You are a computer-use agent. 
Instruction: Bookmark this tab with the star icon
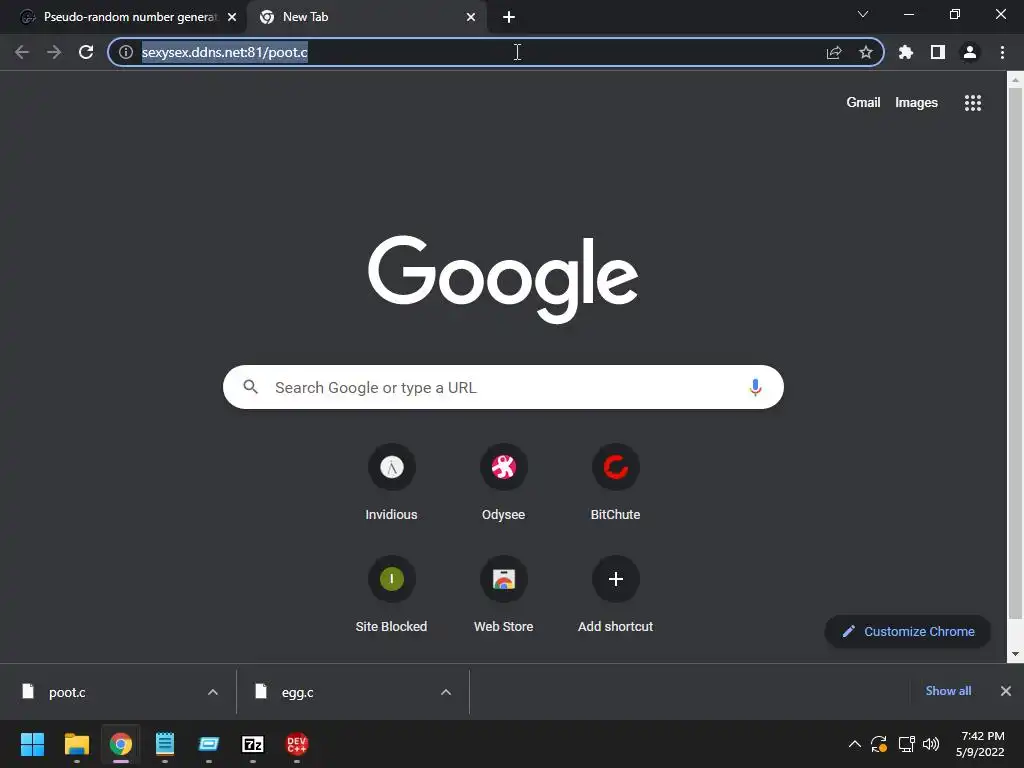click(x=866, y=52)
